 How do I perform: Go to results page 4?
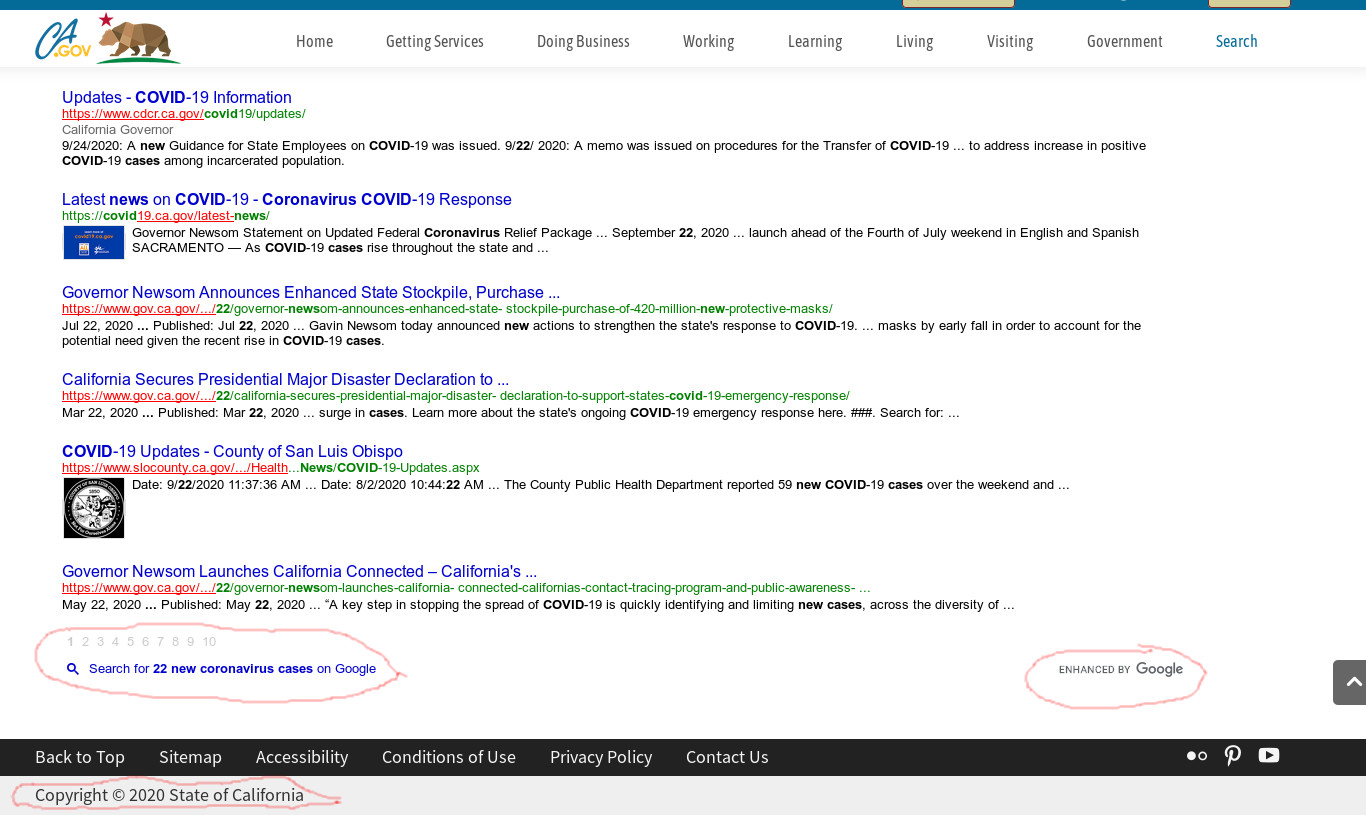point(115,642)
